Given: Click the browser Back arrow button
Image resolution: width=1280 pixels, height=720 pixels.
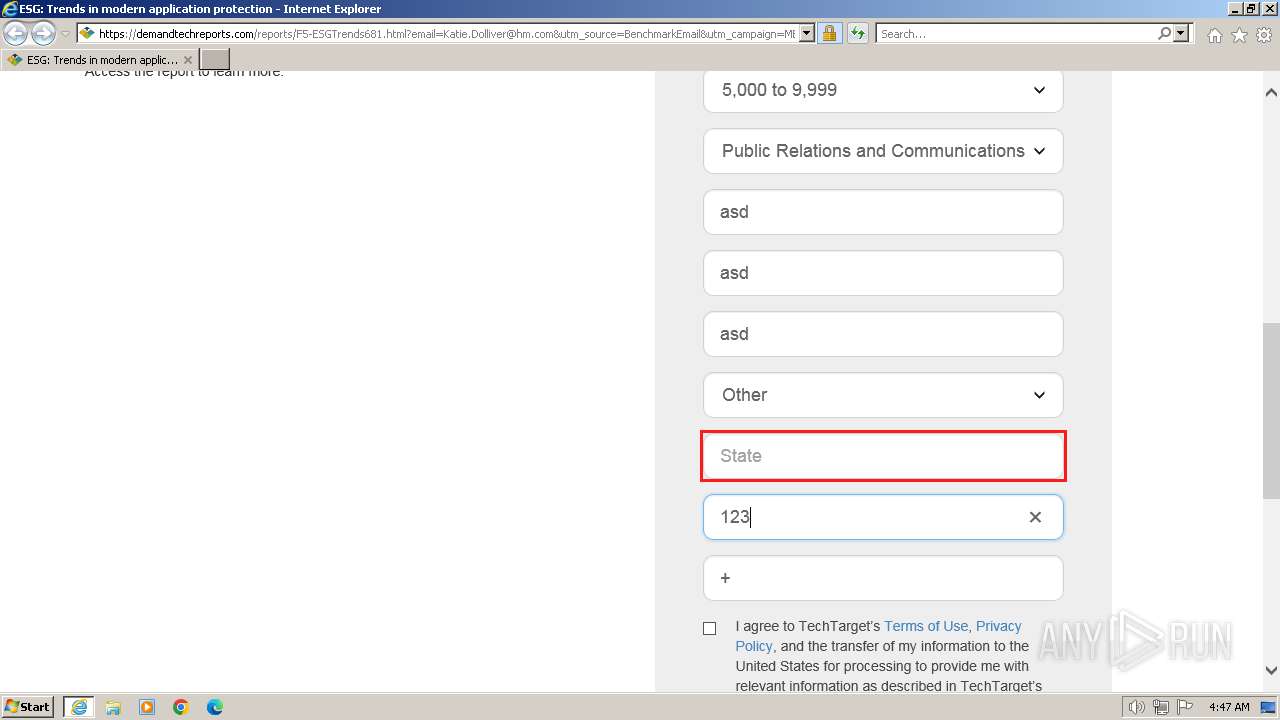Looking at the screenshot, I should 16,34.
